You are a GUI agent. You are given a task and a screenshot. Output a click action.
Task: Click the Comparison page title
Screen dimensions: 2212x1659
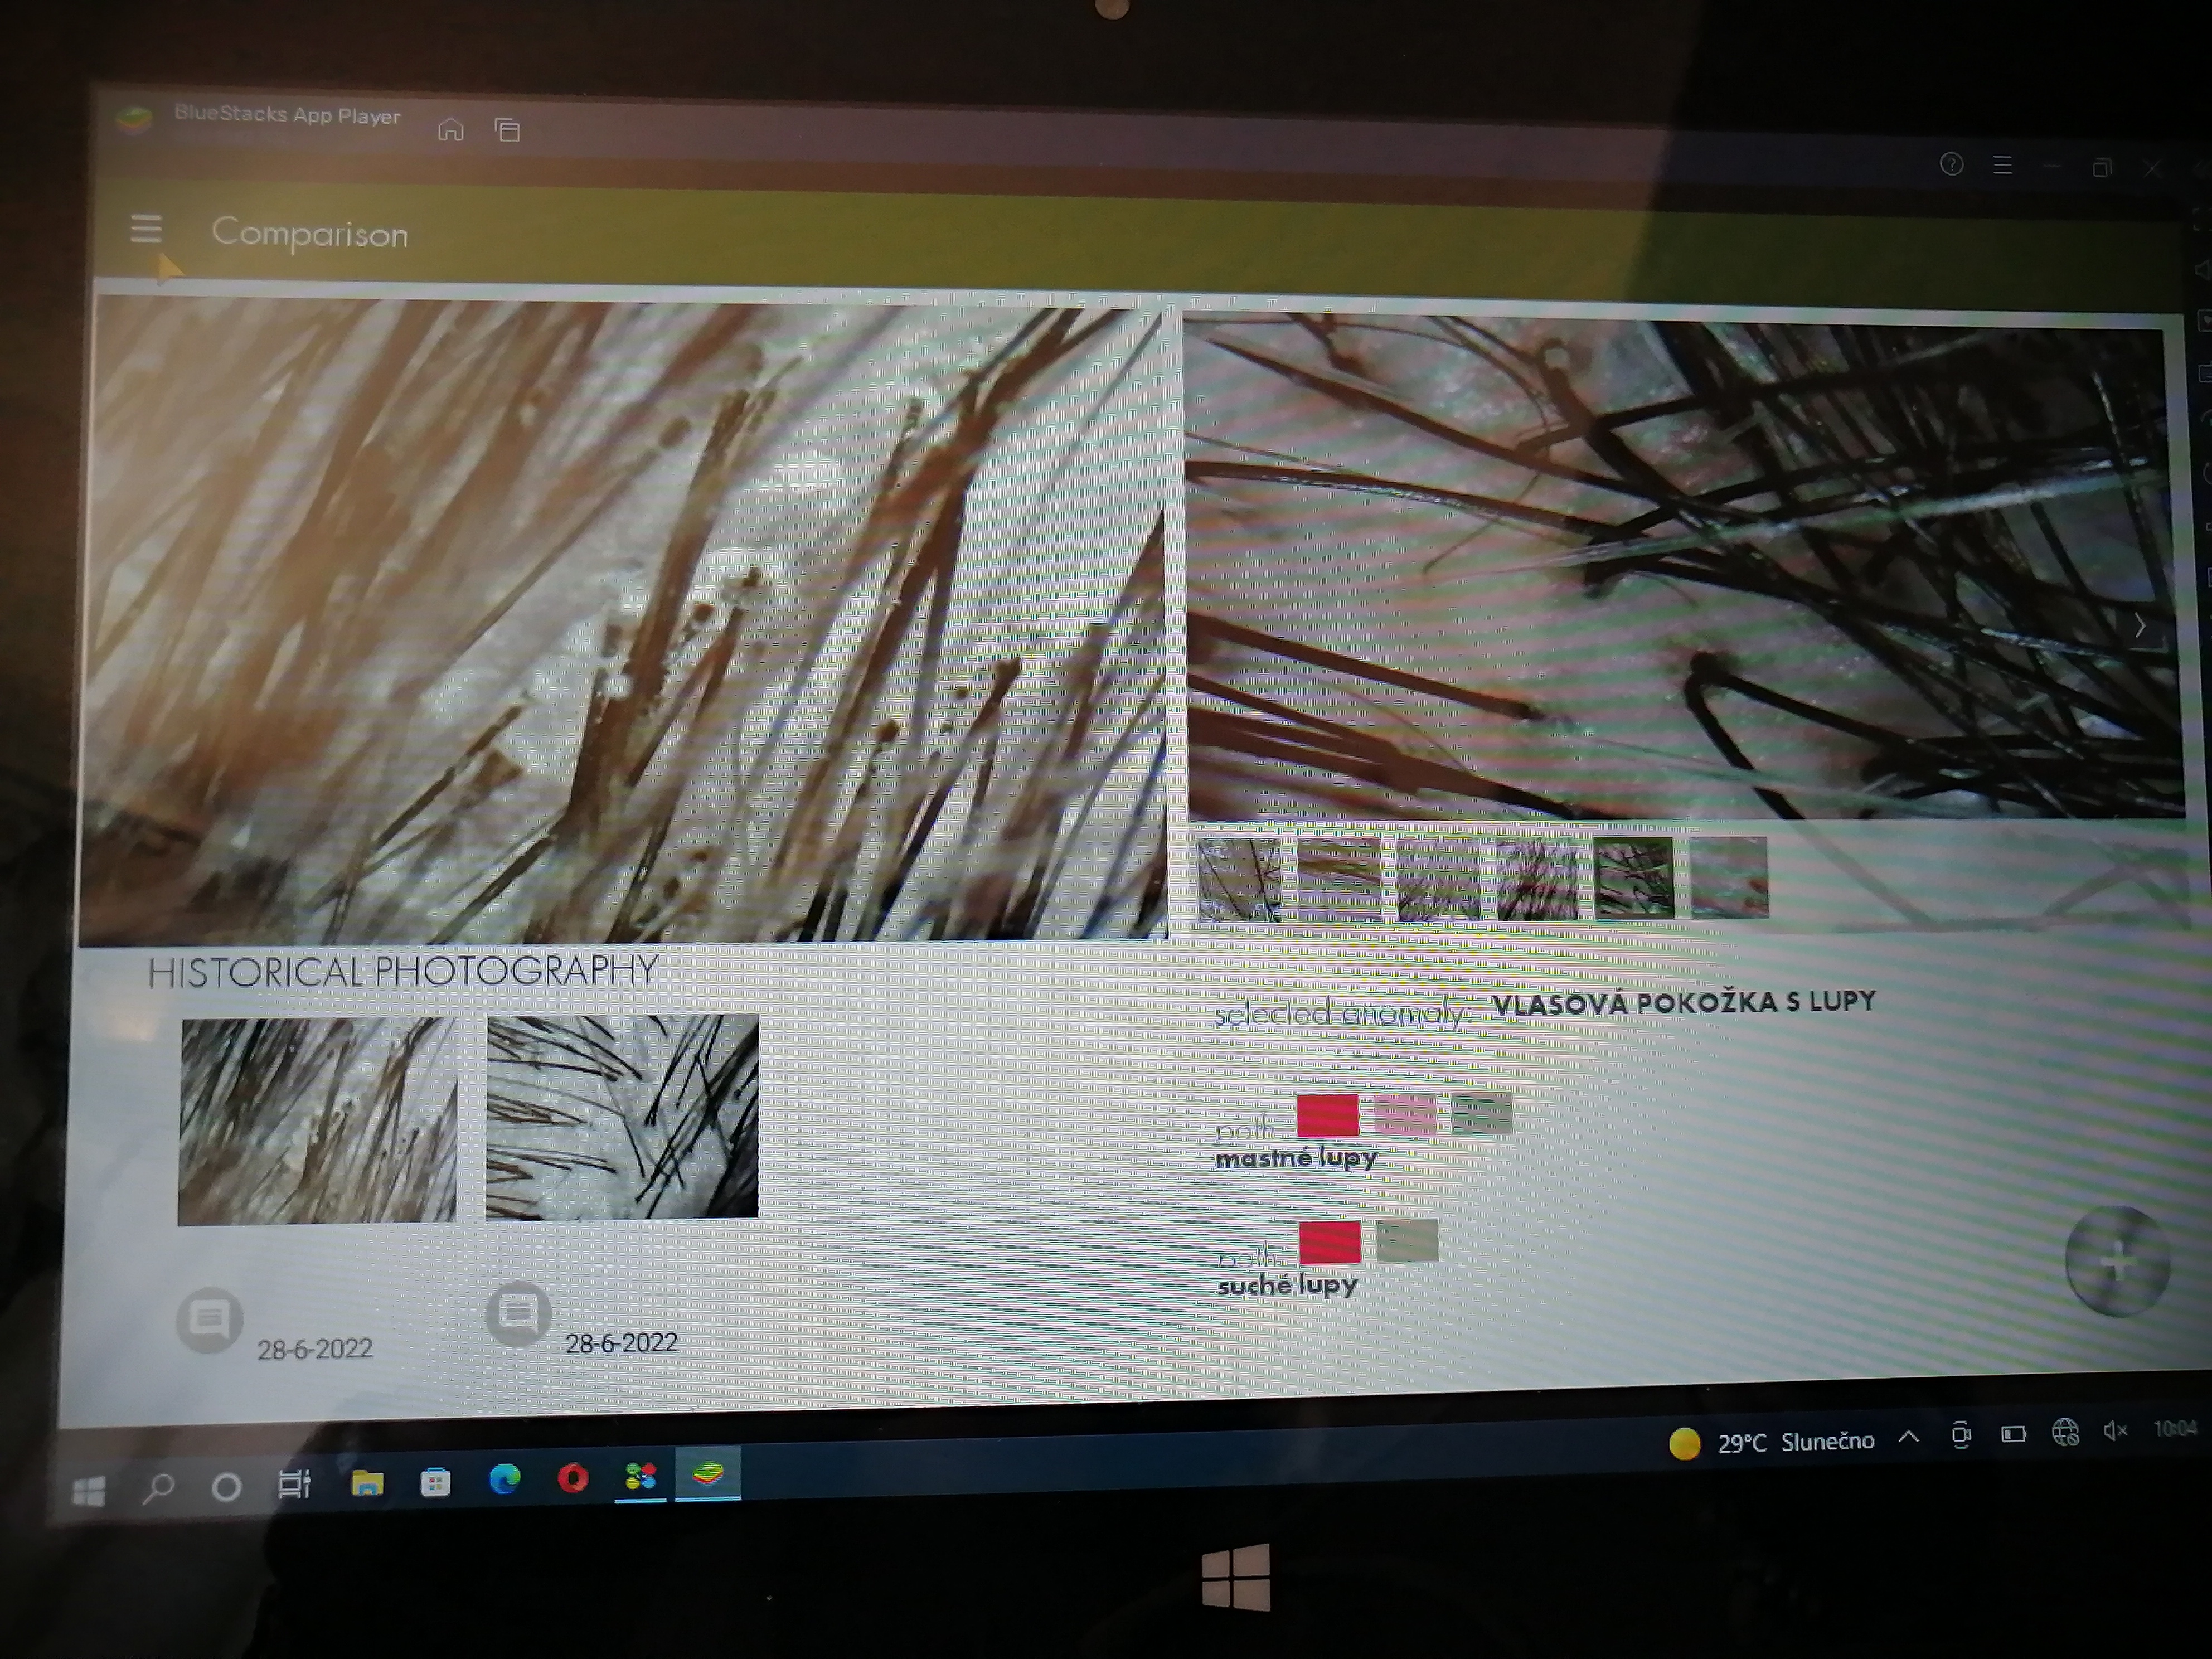(x=310, y=233)
